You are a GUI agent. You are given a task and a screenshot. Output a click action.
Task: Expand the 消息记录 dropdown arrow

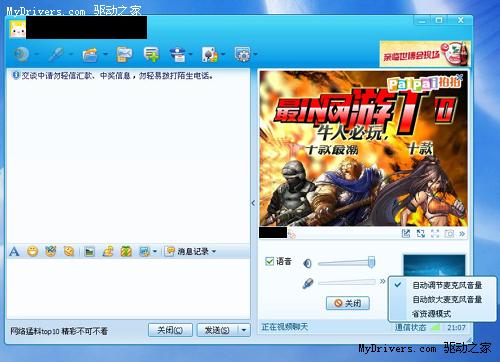point(214,252)
